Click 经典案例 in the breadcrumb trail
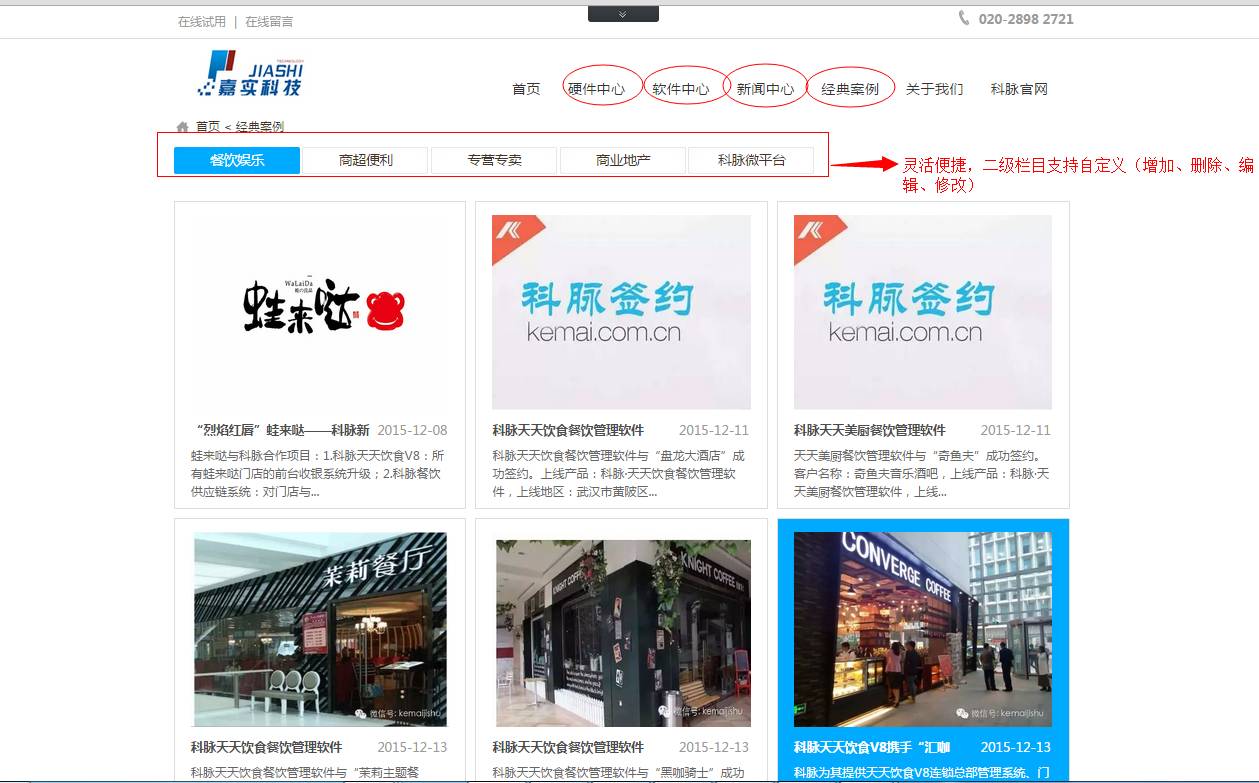Screen dimensions: 1259x783 [x=260, y=127]
